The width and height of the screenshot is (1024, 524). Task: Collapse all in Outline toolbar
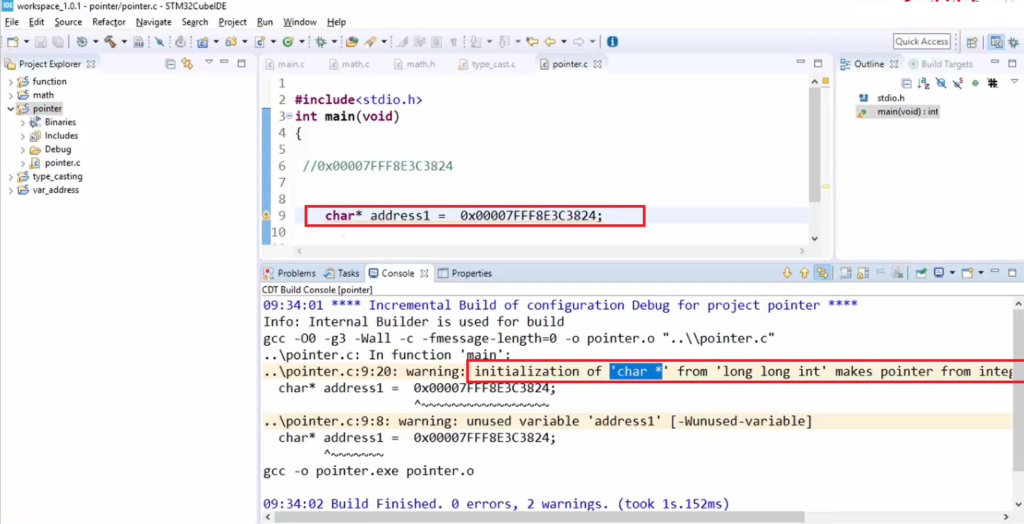906,83
